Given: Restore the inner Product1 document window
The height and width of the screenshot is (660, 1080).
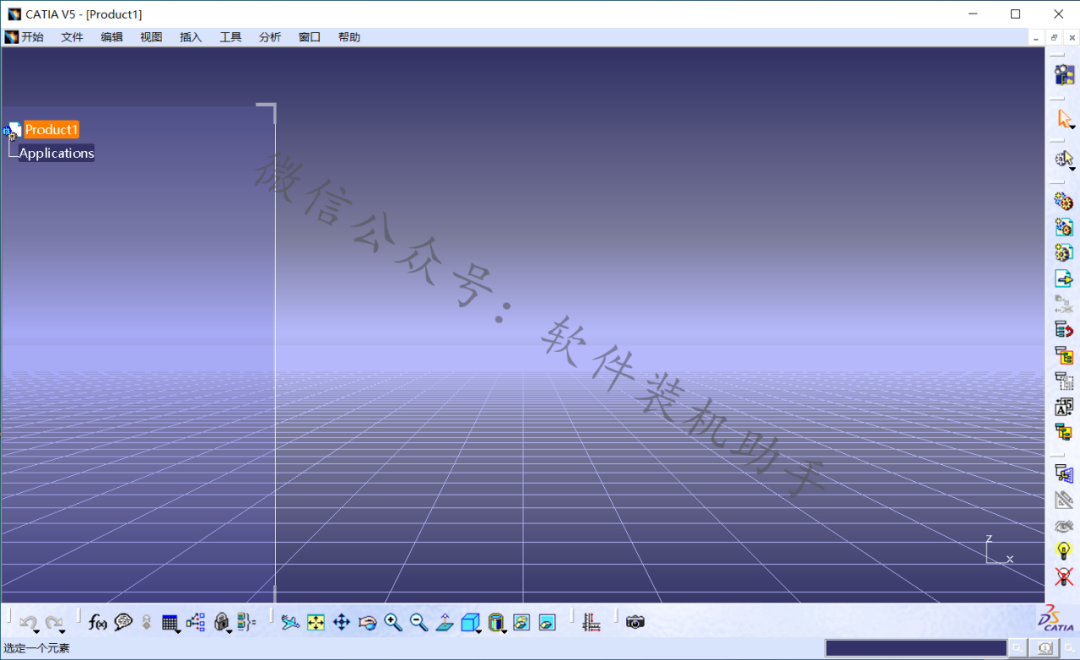Looking at the screenshot, I should coord(1054,38).
